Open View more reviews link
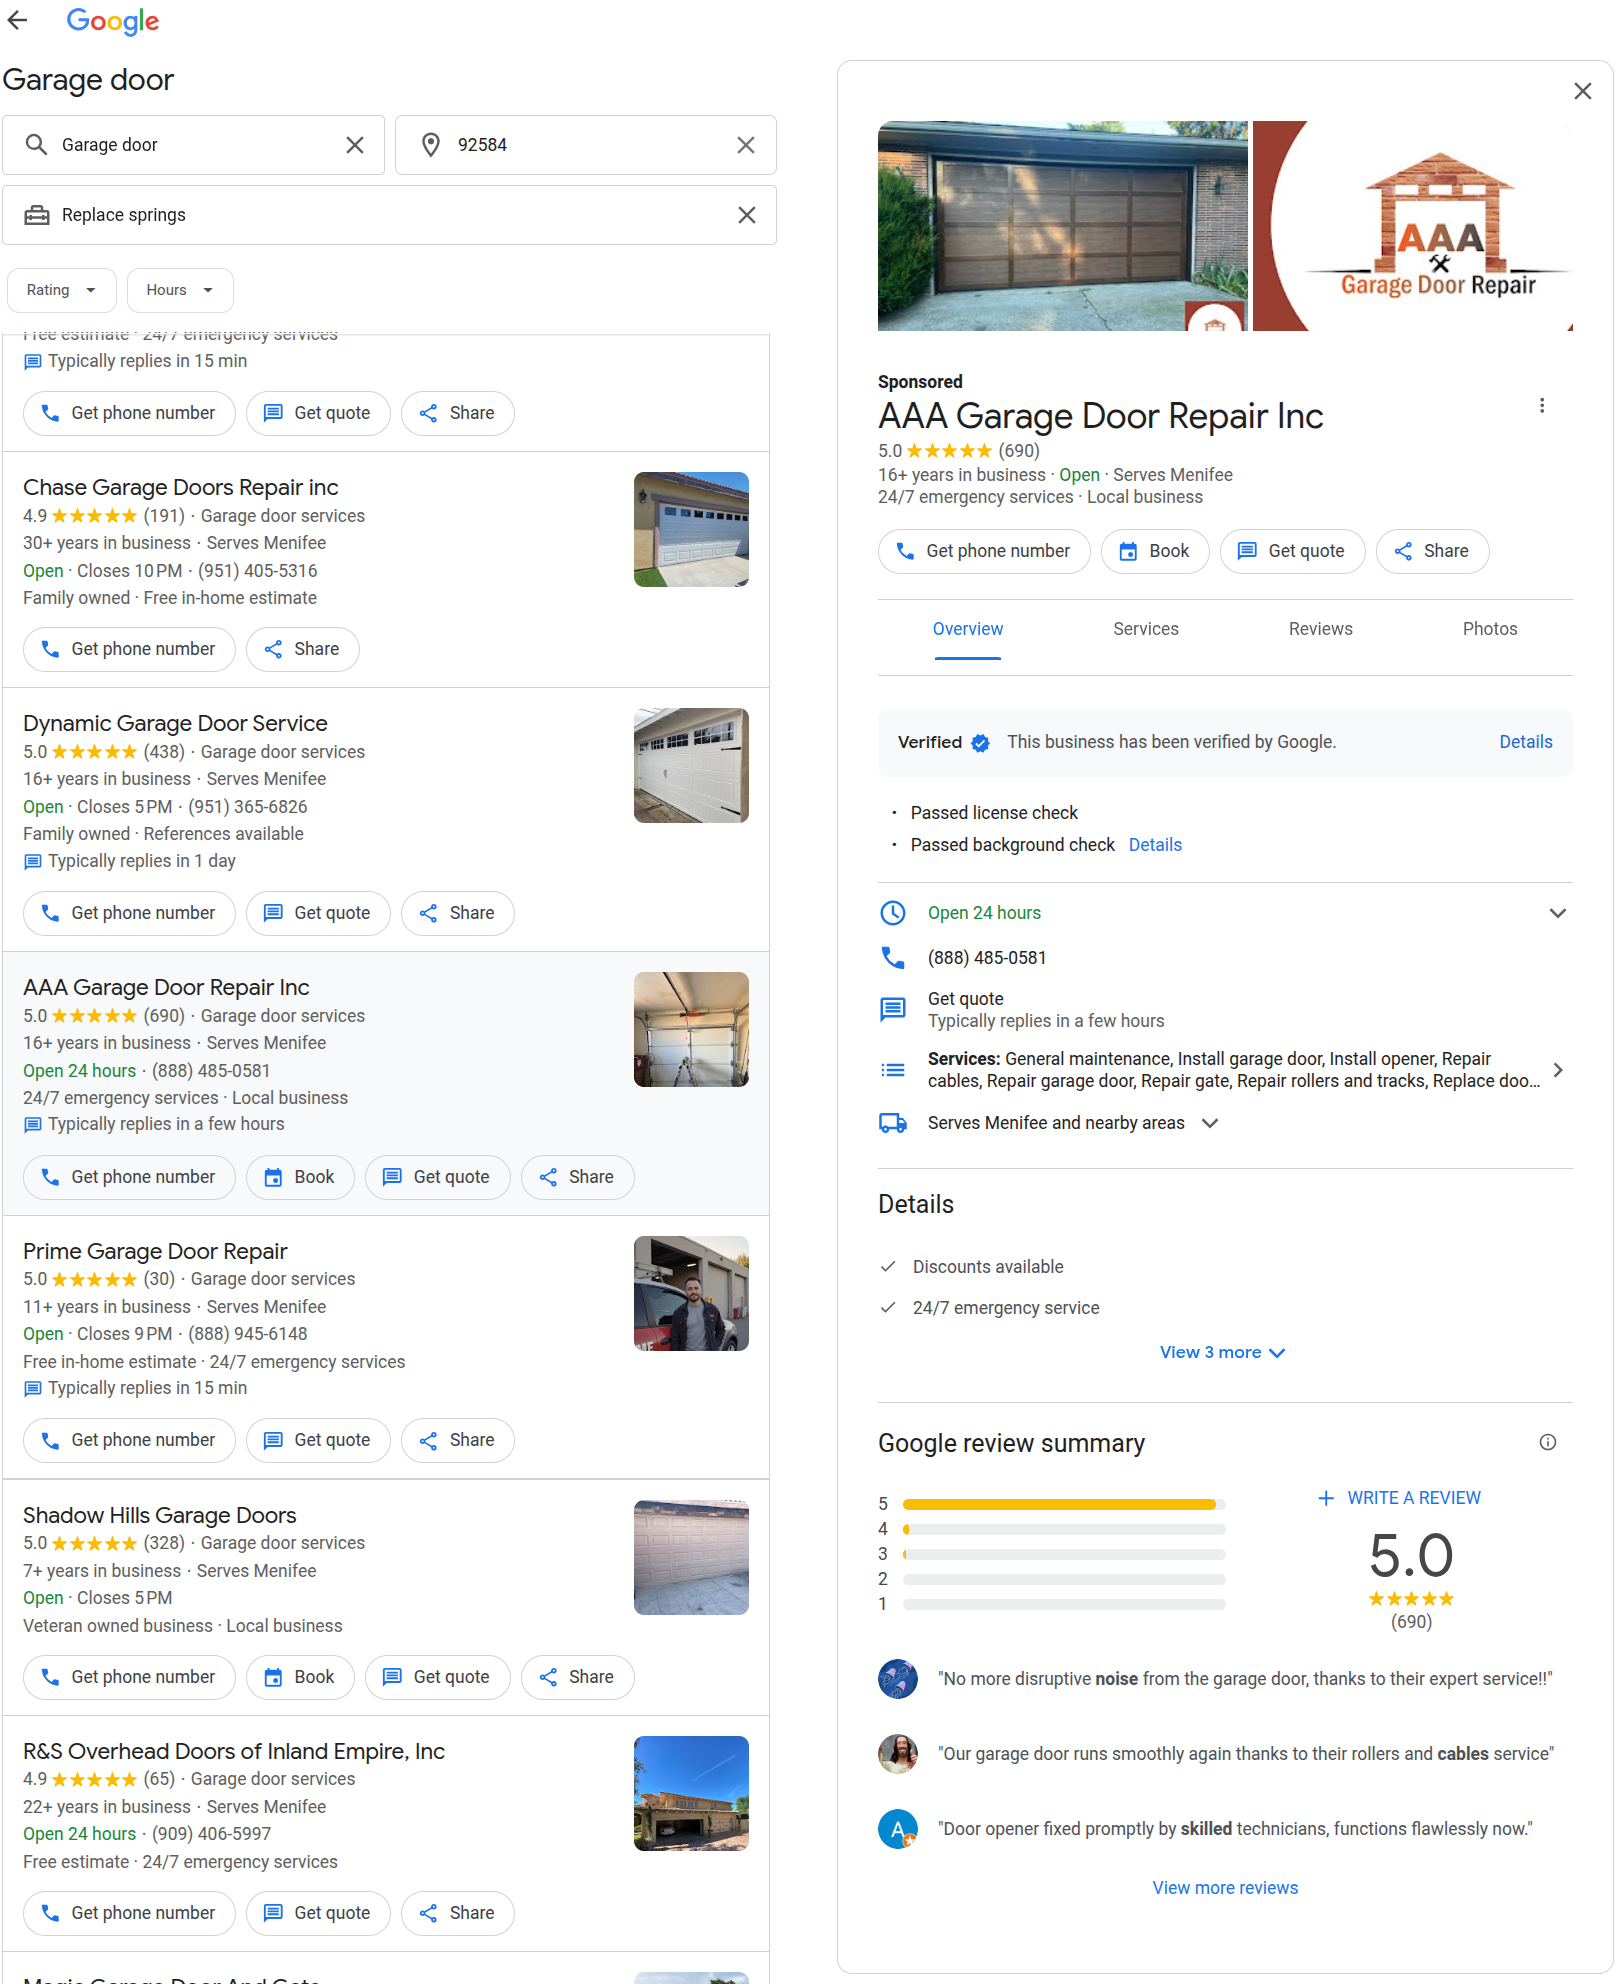 1224,1888
